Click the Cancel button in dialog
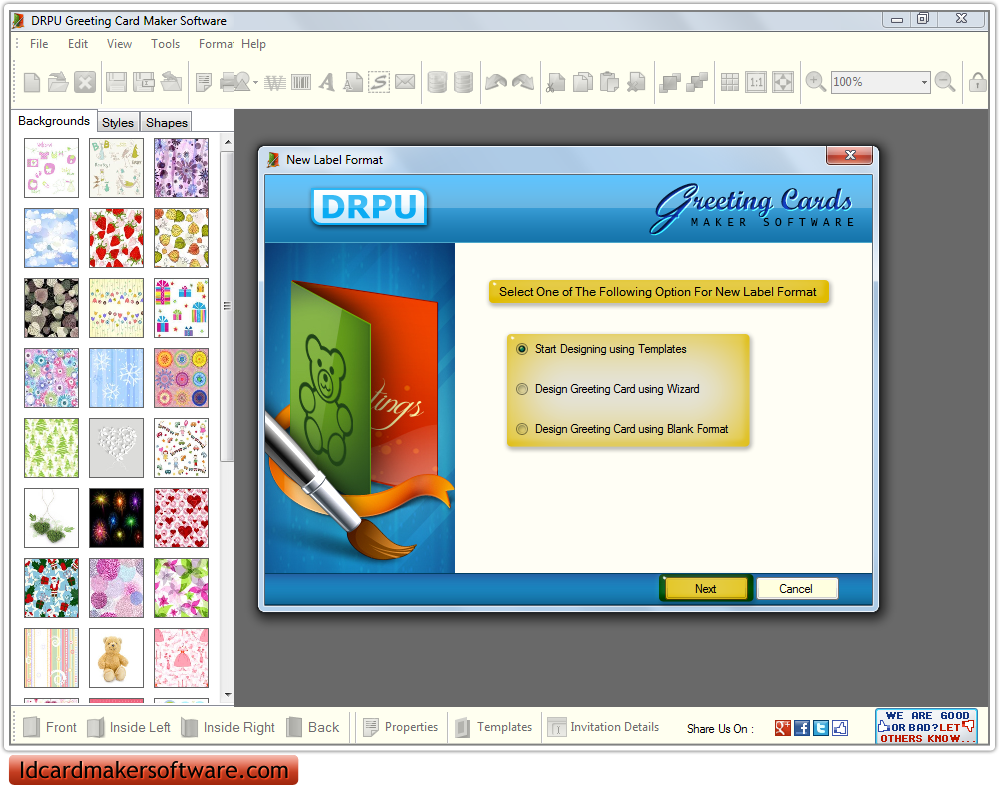Image resolution: width=999 pixels, height=785 pixels. point(796,589)
